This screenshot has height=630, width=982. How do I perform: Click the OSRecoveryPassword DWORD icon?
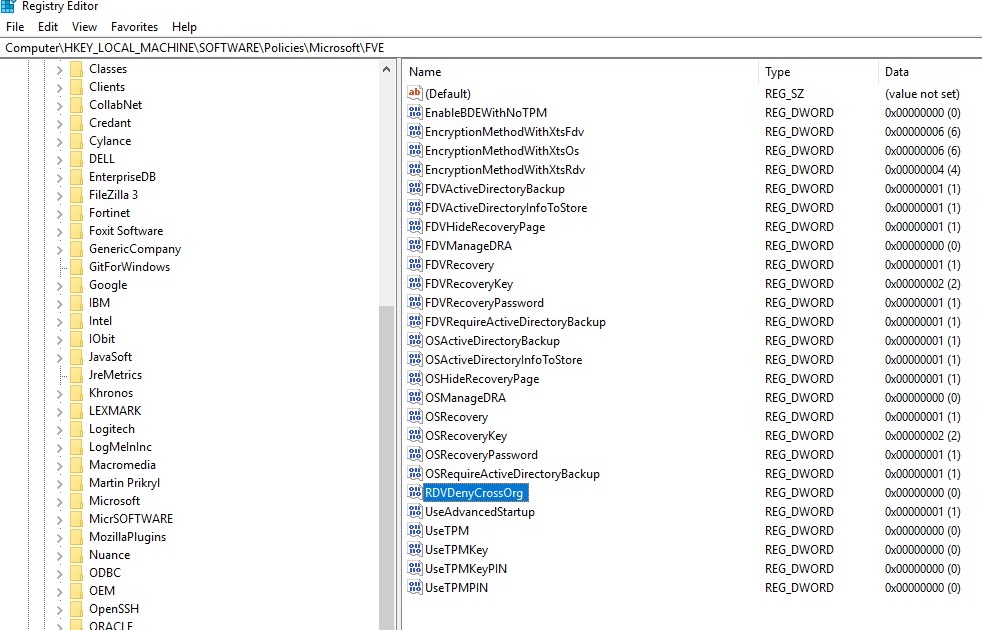[x=414, y=454]
